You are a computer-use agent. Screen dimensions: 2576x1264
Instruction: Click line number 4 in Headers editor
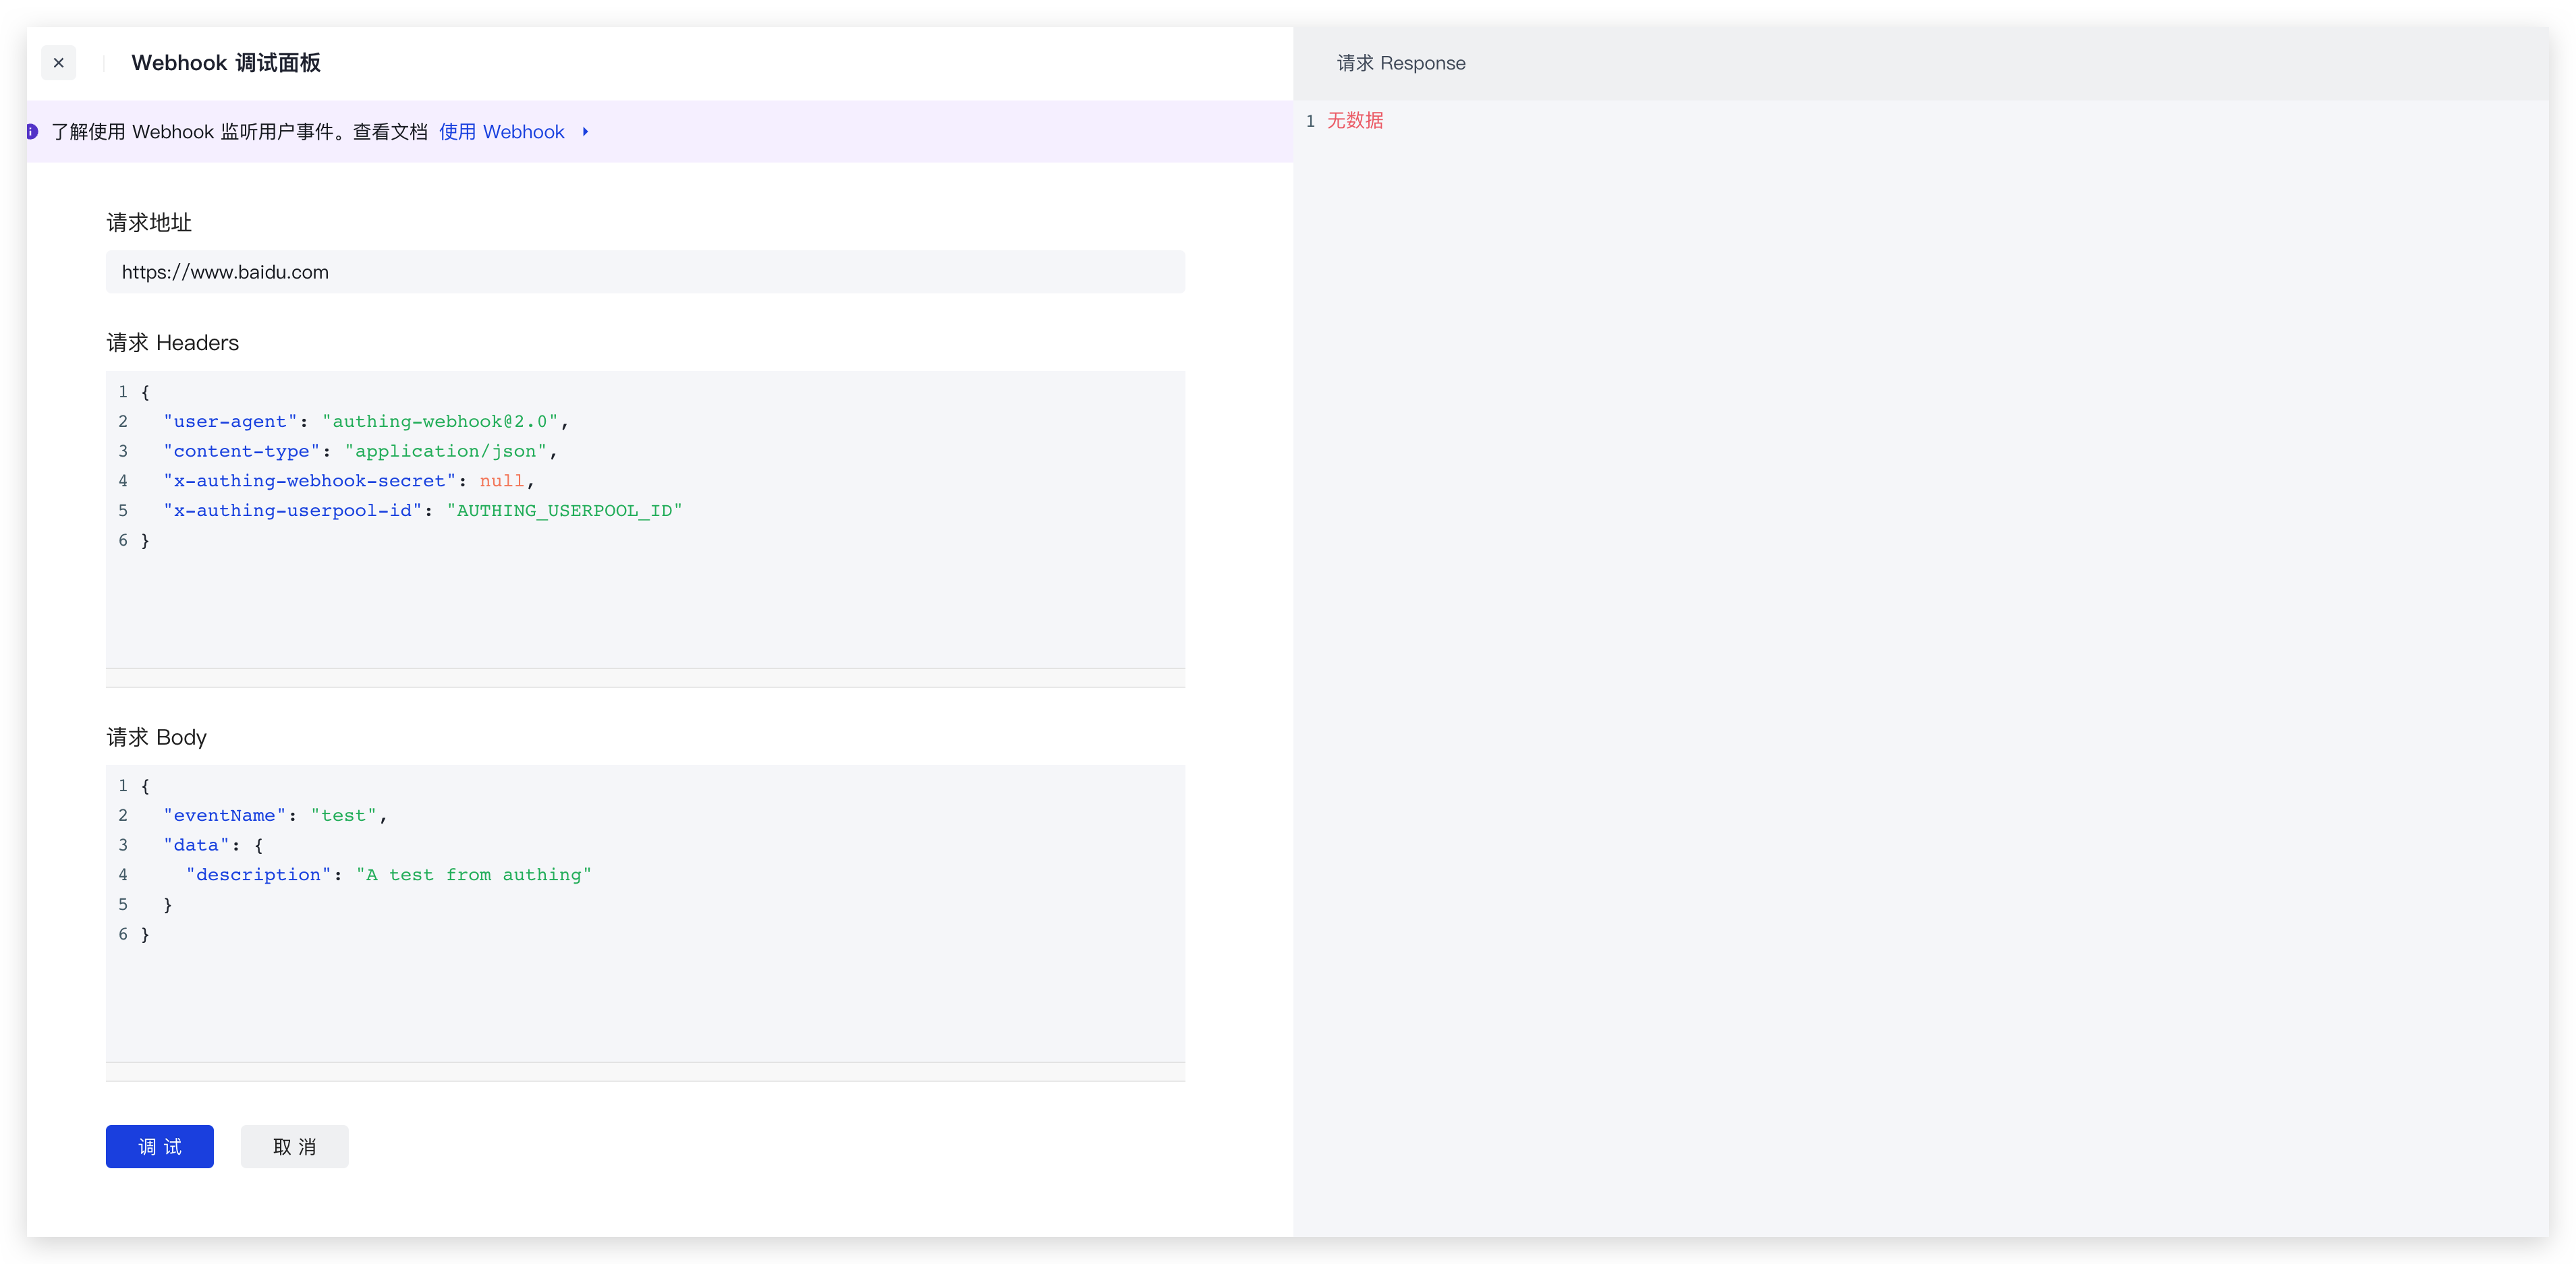tap(123, 481)
